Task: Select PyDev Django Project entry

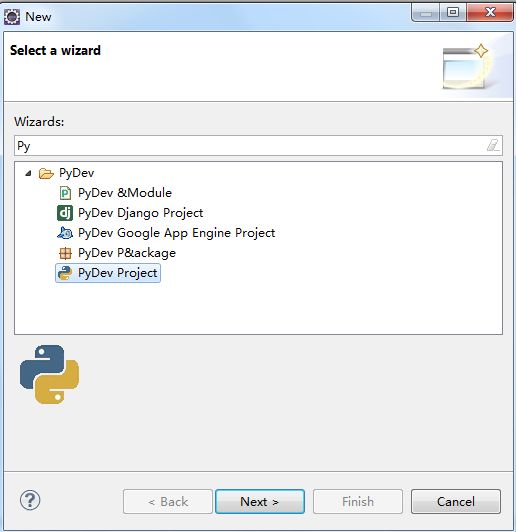Action: [x=140, y=213]
